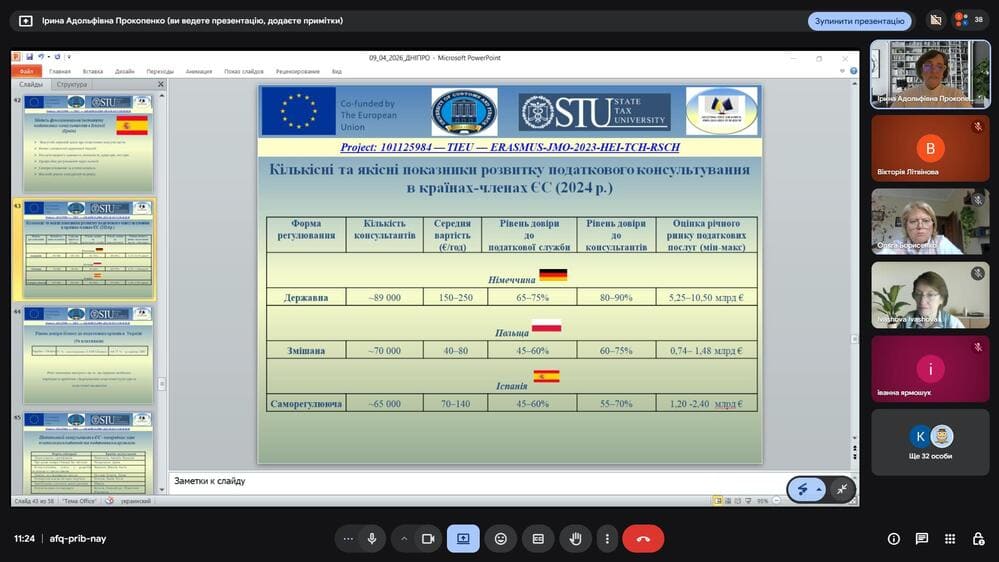Expand video settings chevron beside camera

[404, 538]
